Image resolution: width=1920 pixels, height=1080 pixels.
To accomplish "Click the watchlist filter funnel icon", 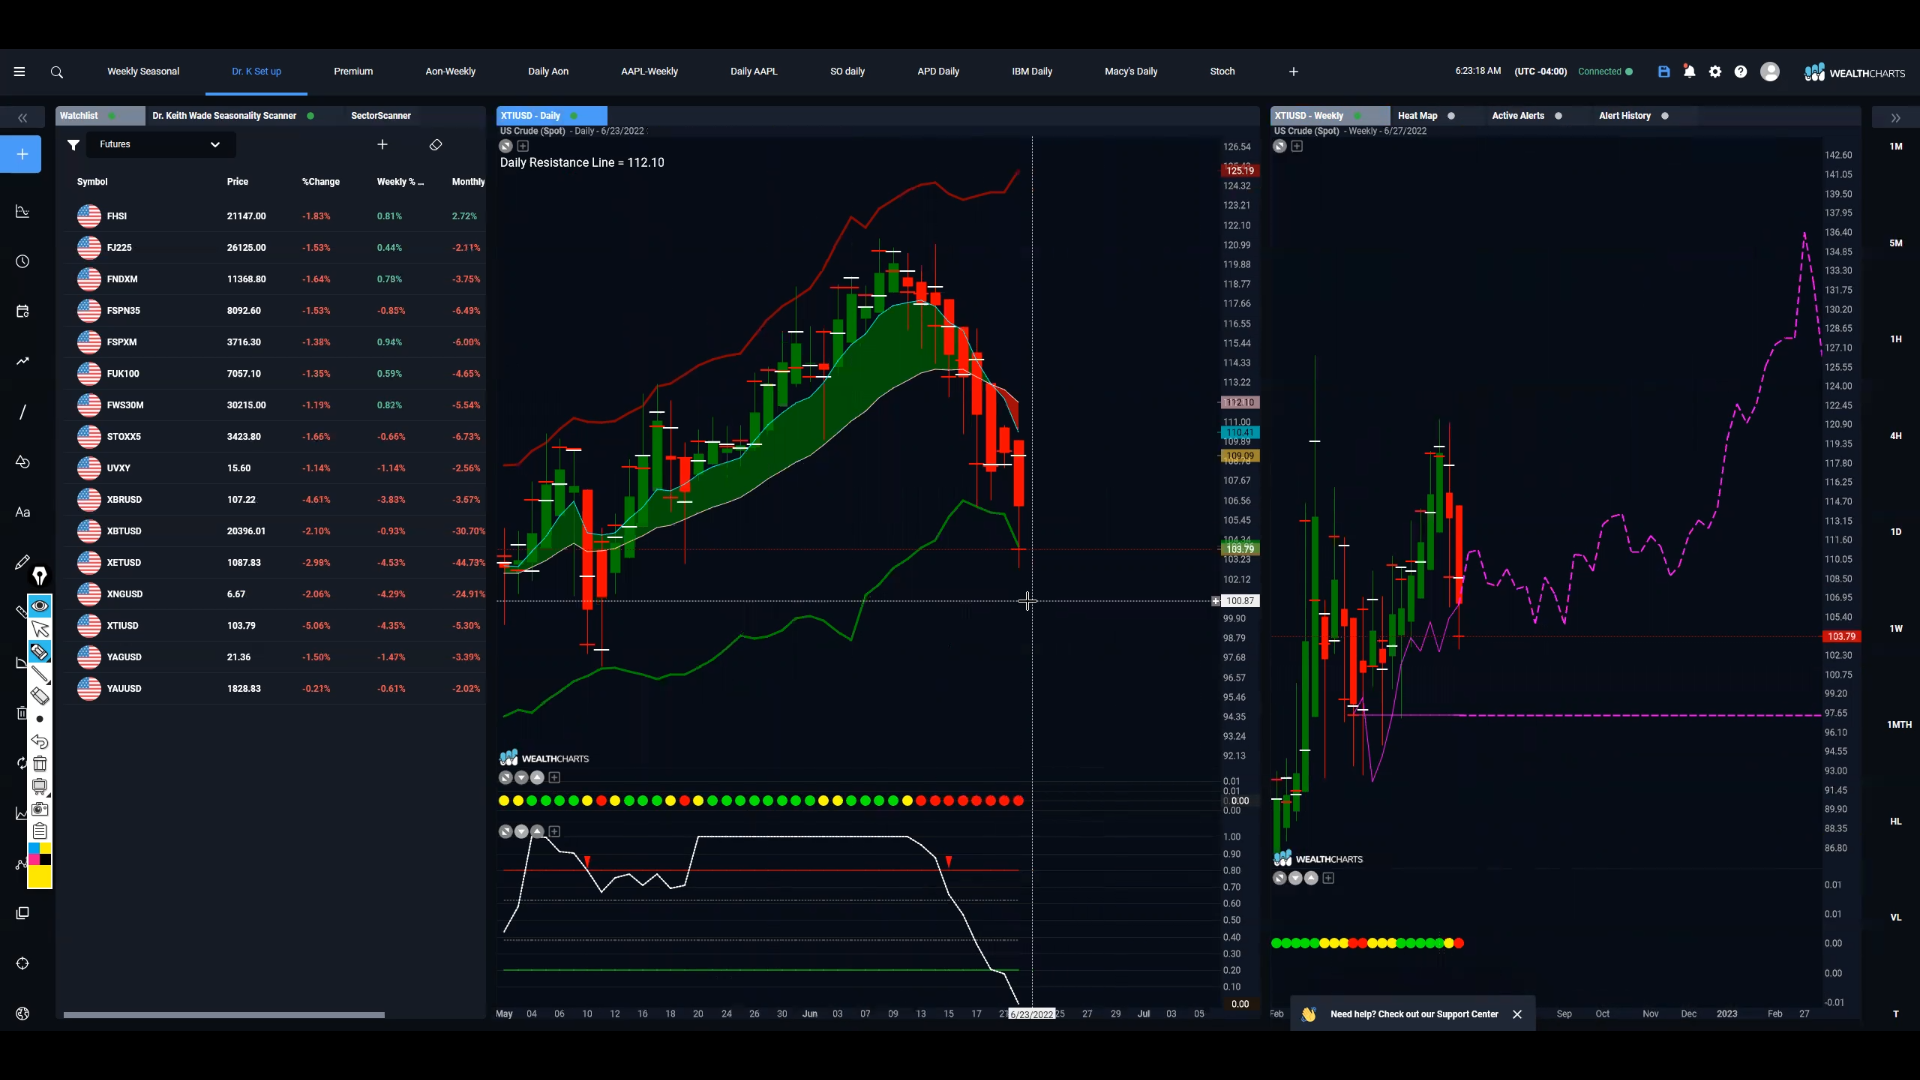I will point(73,145).
